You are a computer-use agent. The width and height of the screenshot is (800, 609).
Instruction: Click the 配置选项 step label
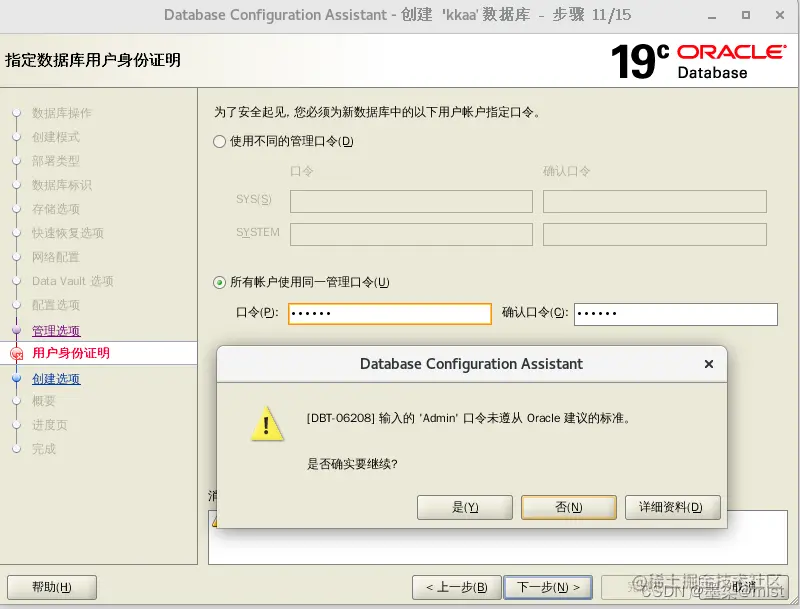pos(56,305)
